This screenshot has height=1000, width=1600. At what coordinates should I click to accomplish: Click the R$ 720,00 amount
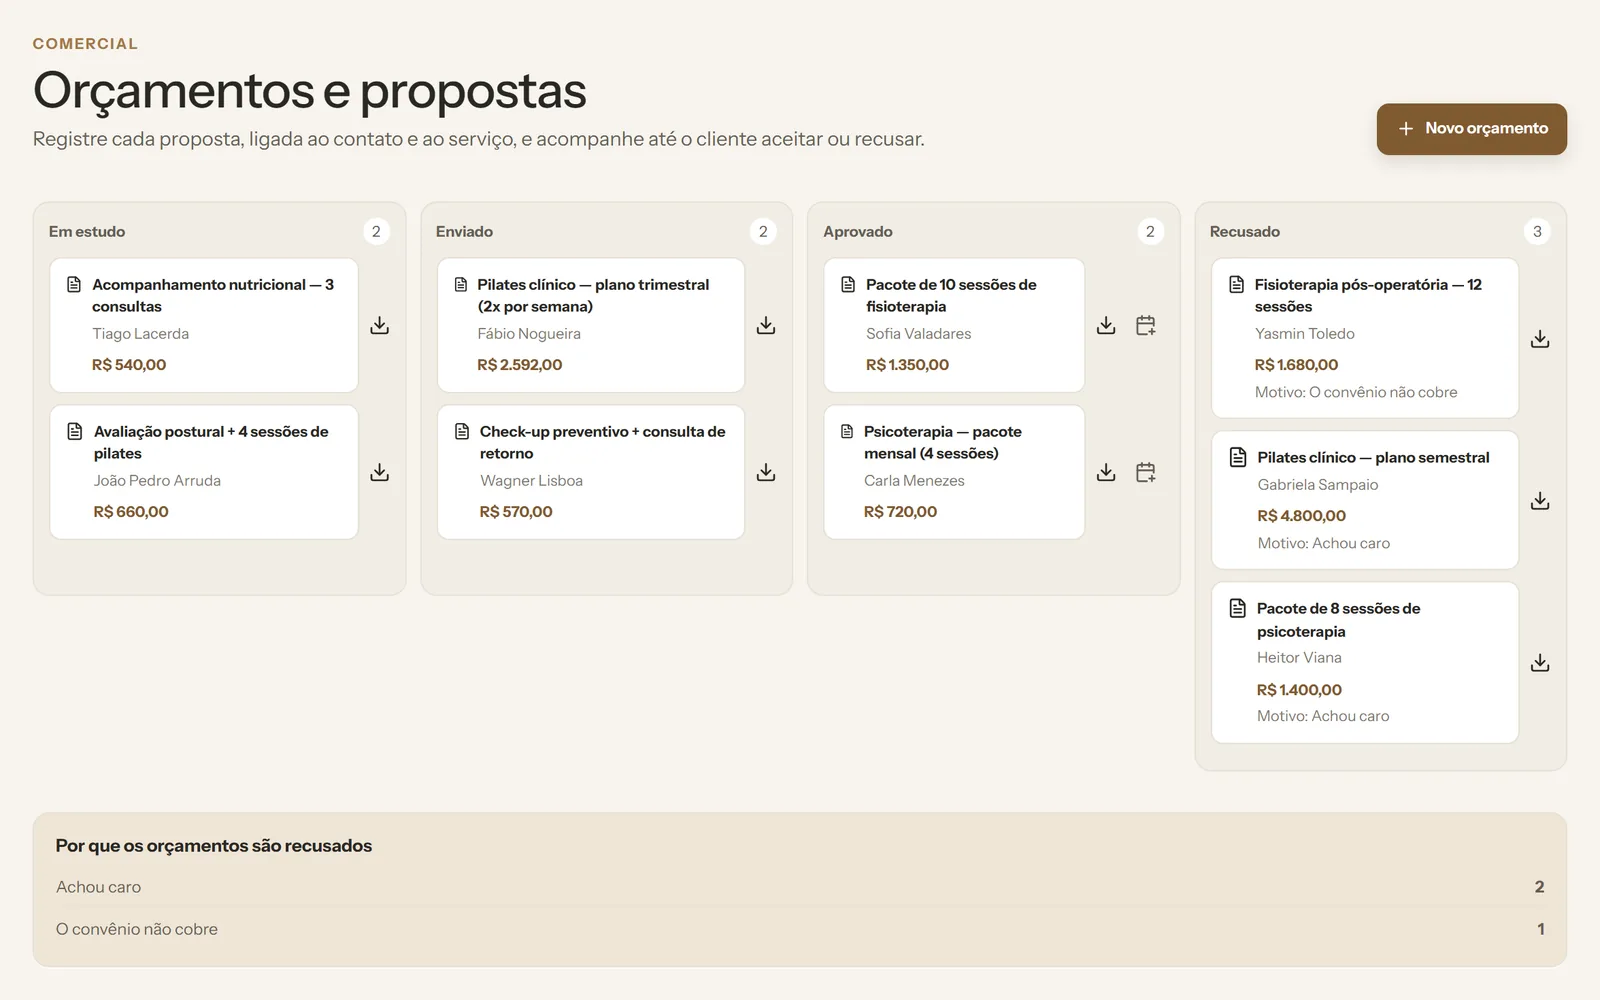click(901, 512)
